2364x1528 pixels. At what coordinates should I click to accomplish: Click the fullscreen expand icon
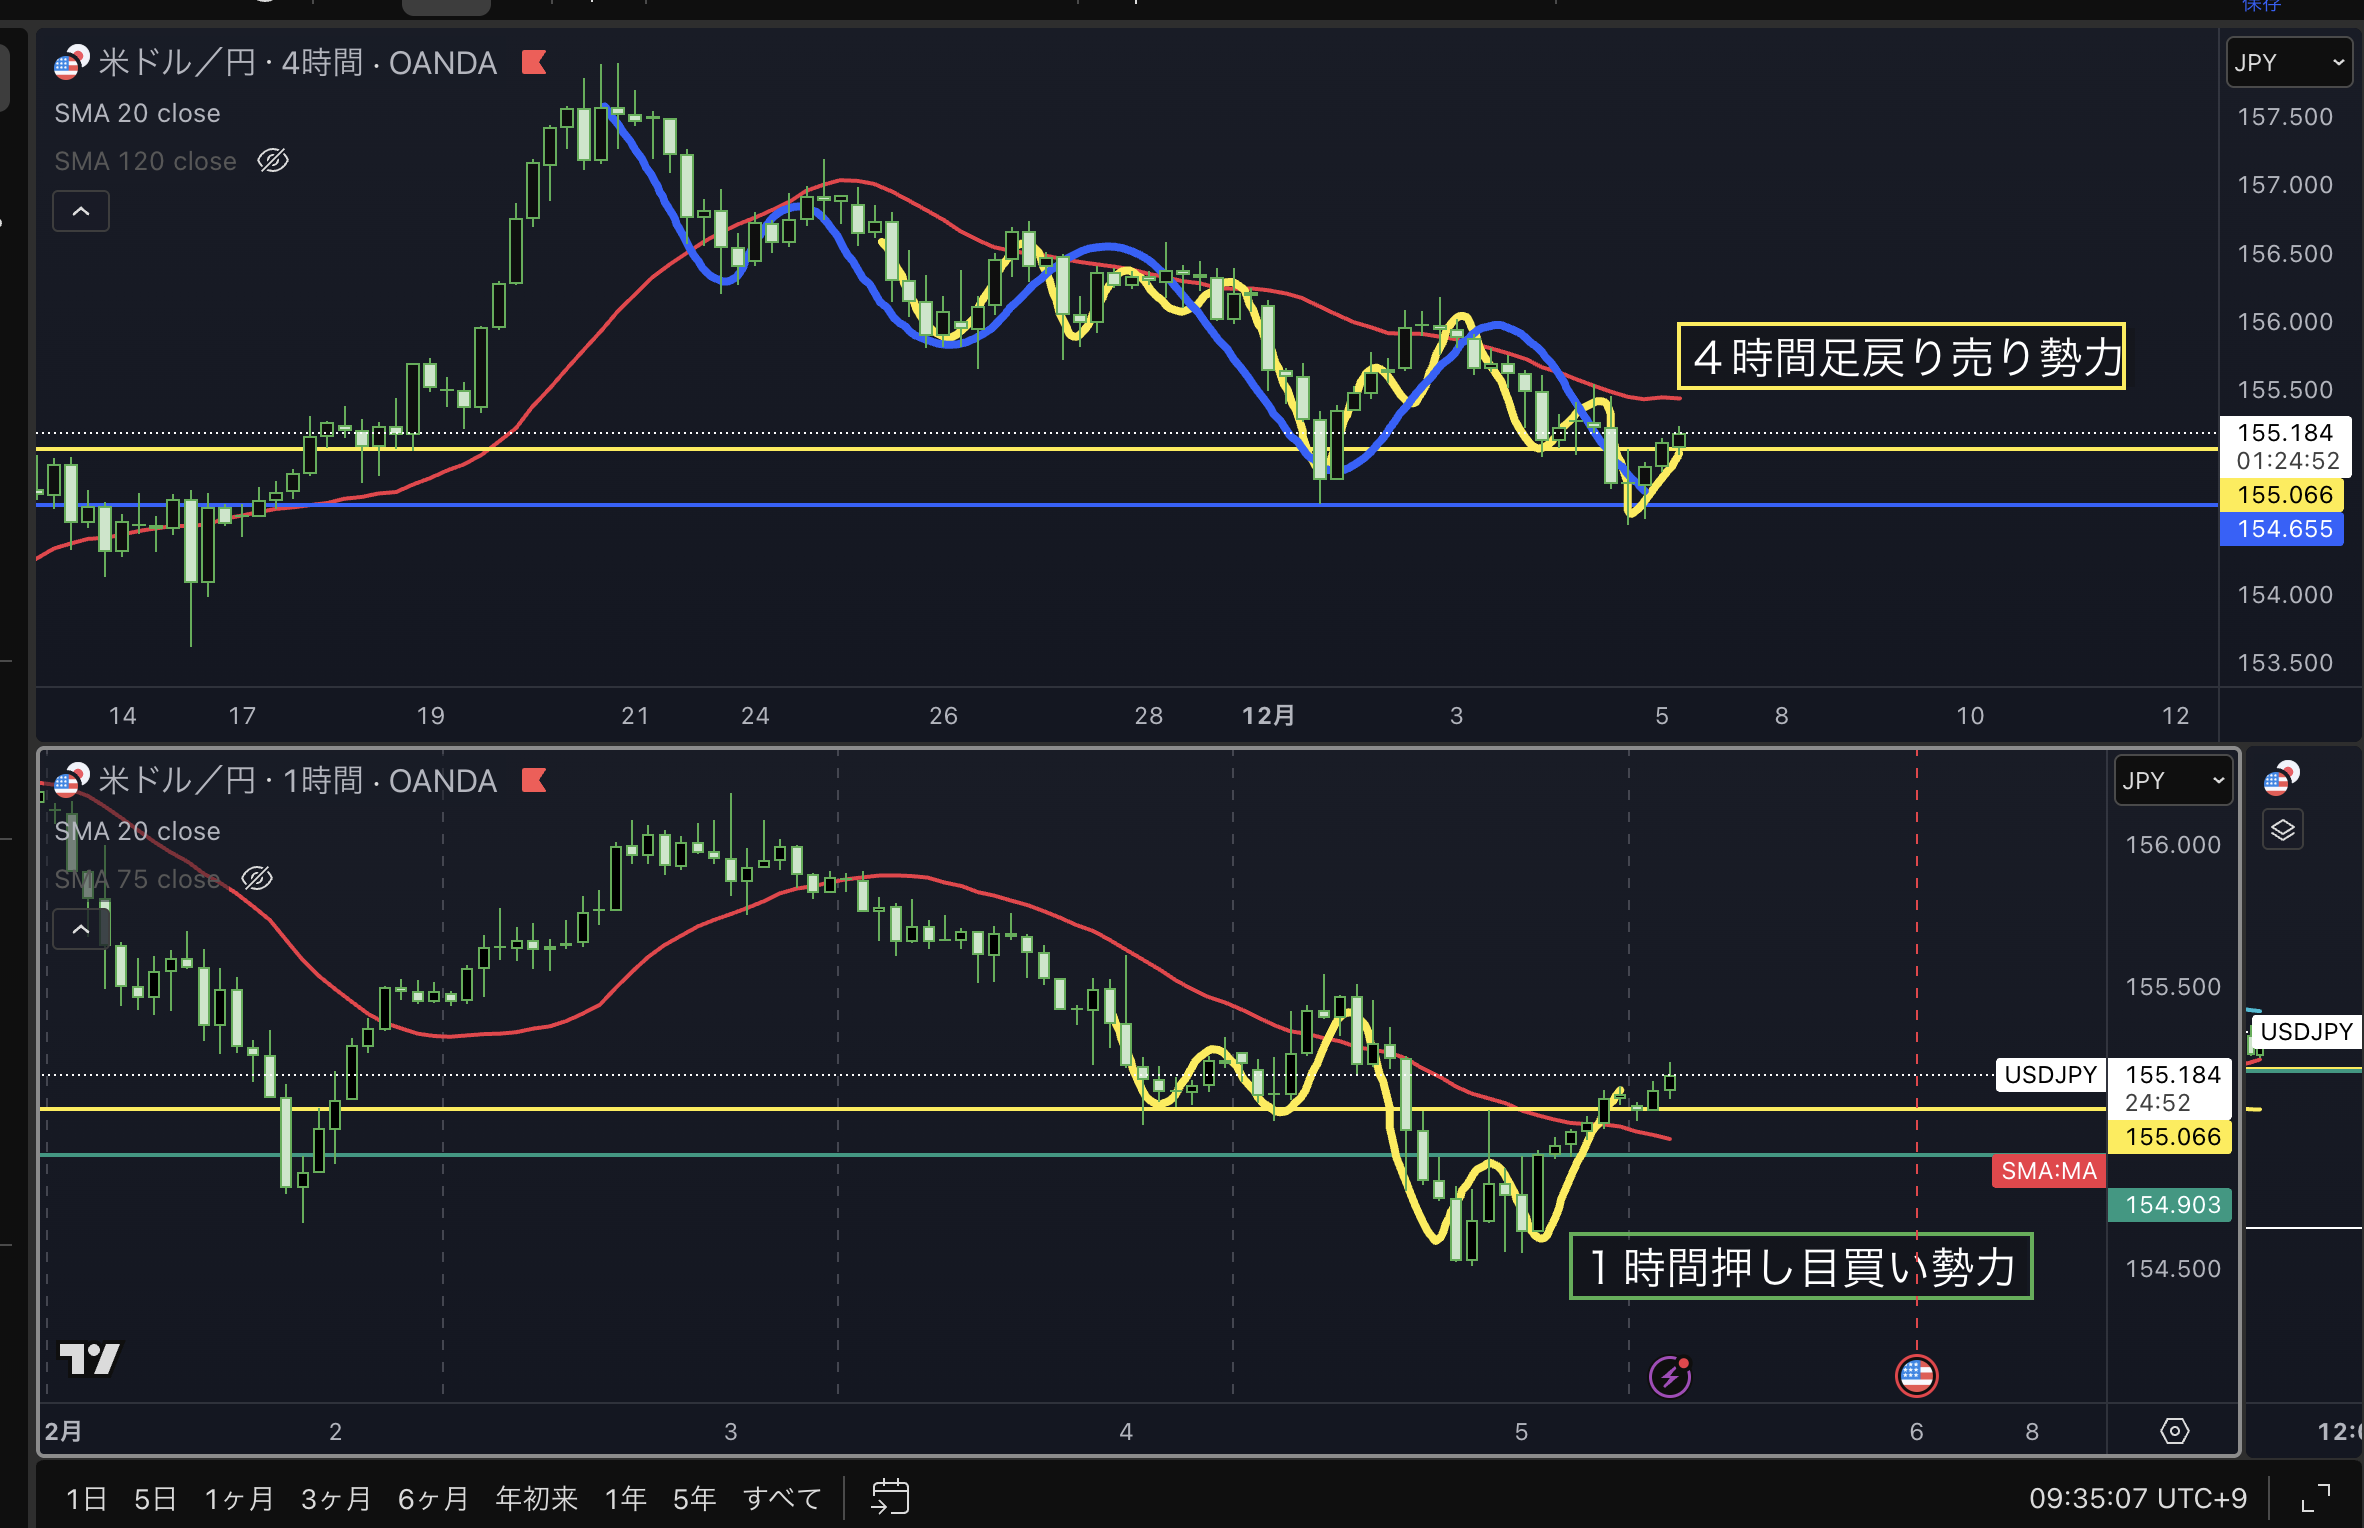point(2316,1497)
